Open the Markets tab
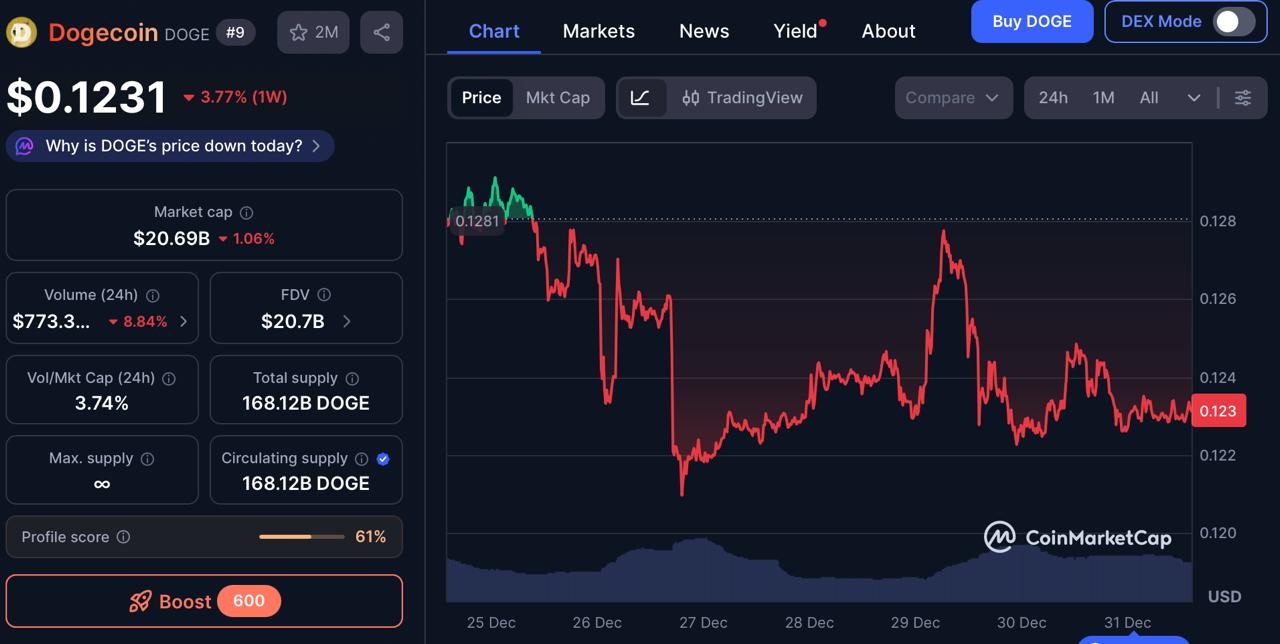Viewport: 1280px width, 644px height. pos(598,31)
